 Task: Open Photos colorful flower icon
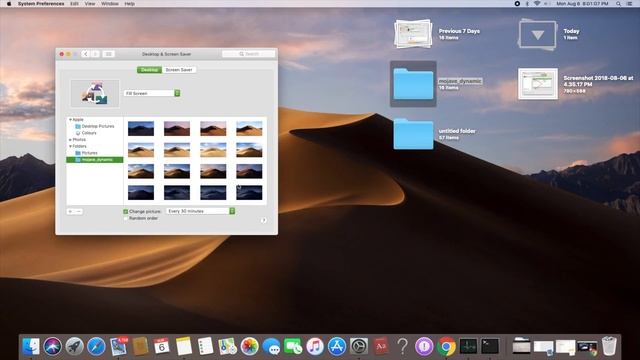click(249, 346)
